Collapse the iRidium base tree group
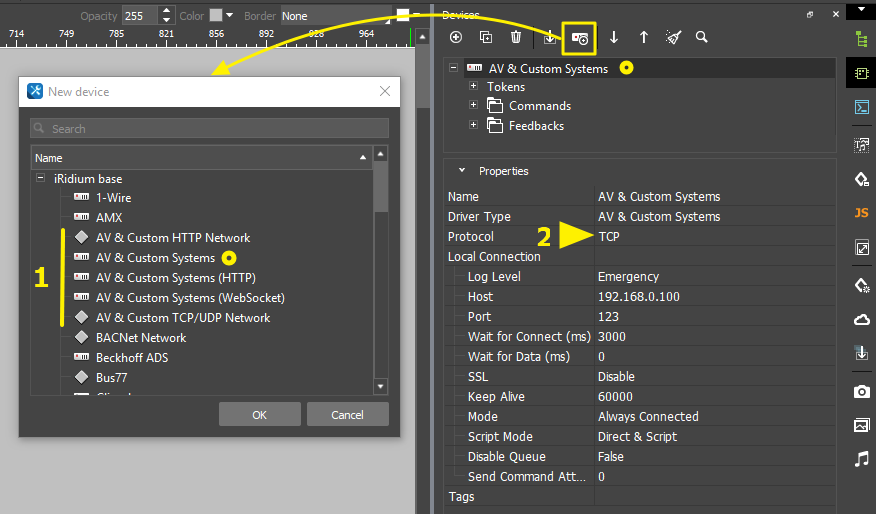Viewport: 876px width, 514px height. [x=41, y=178]
